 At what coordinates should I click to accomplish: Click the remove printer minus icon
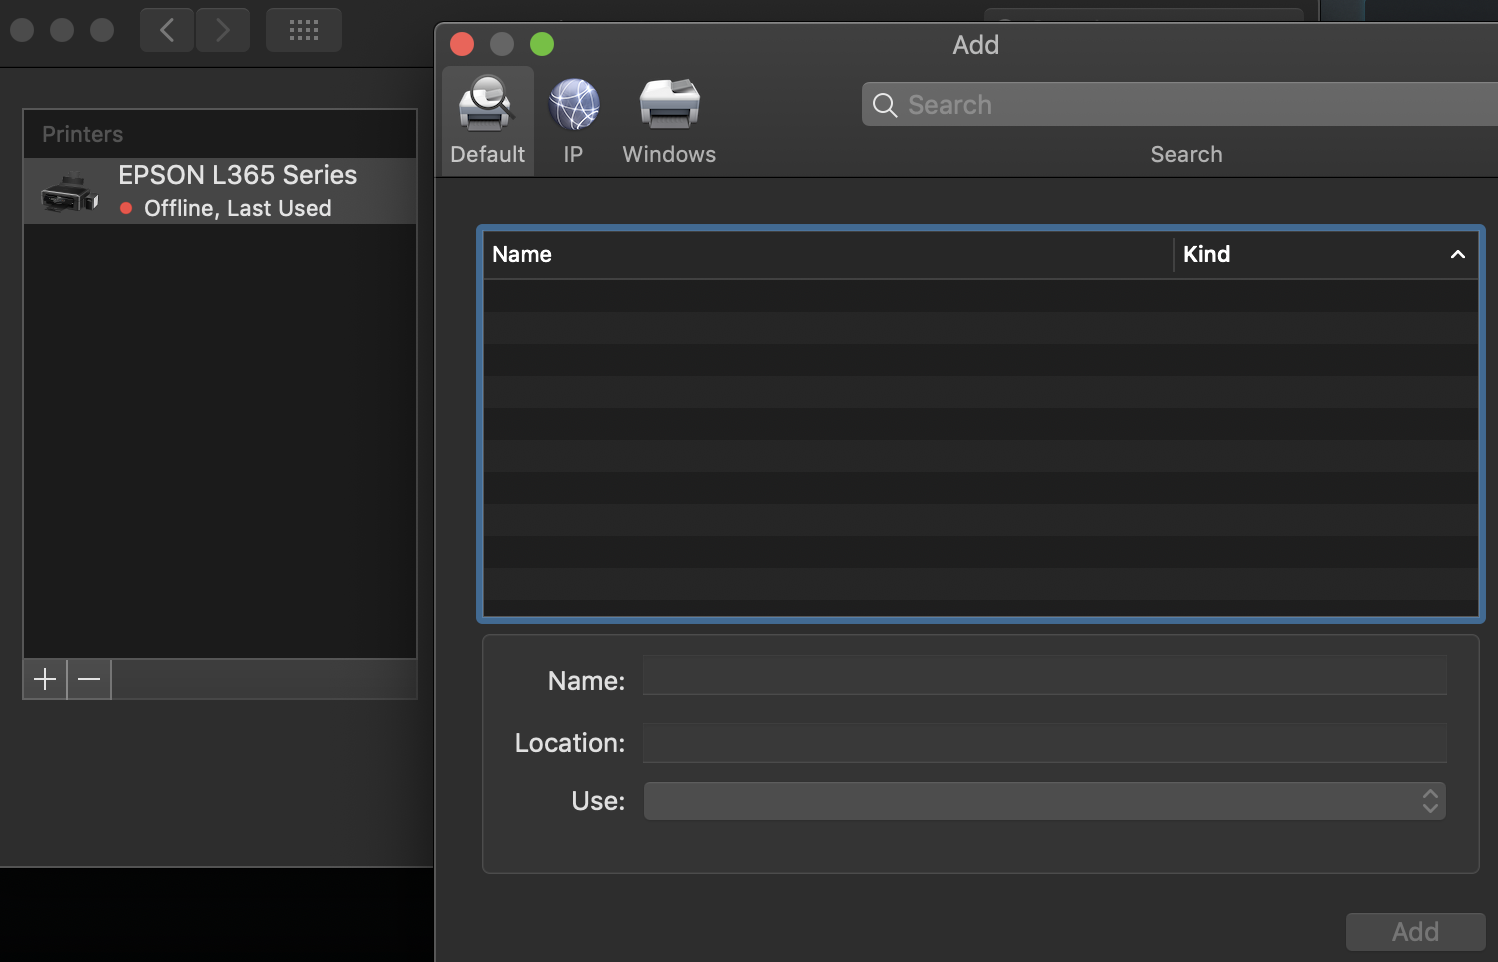pyautogui.click(x=88, y=679)
